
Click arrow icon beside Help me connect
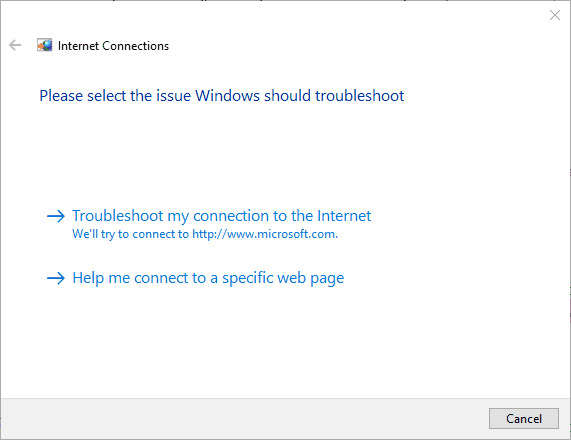(x=56, y=278)
